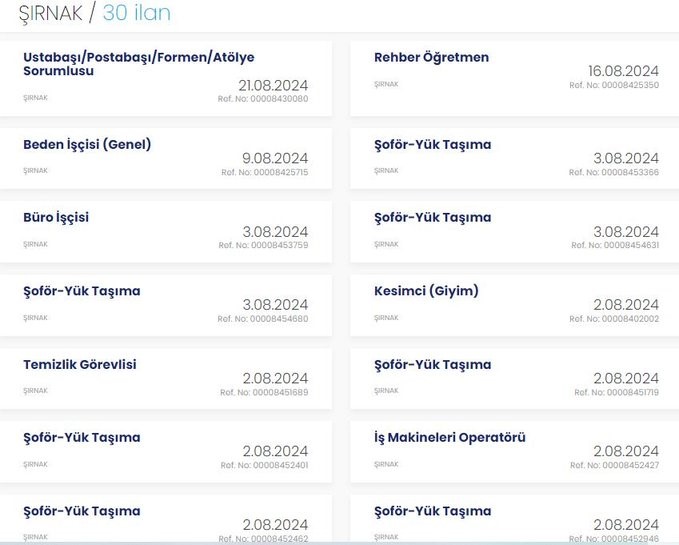Click Ref. No: 00008402002 on Kesimci card
The image size is (679, 545).
tap(614, 319)
